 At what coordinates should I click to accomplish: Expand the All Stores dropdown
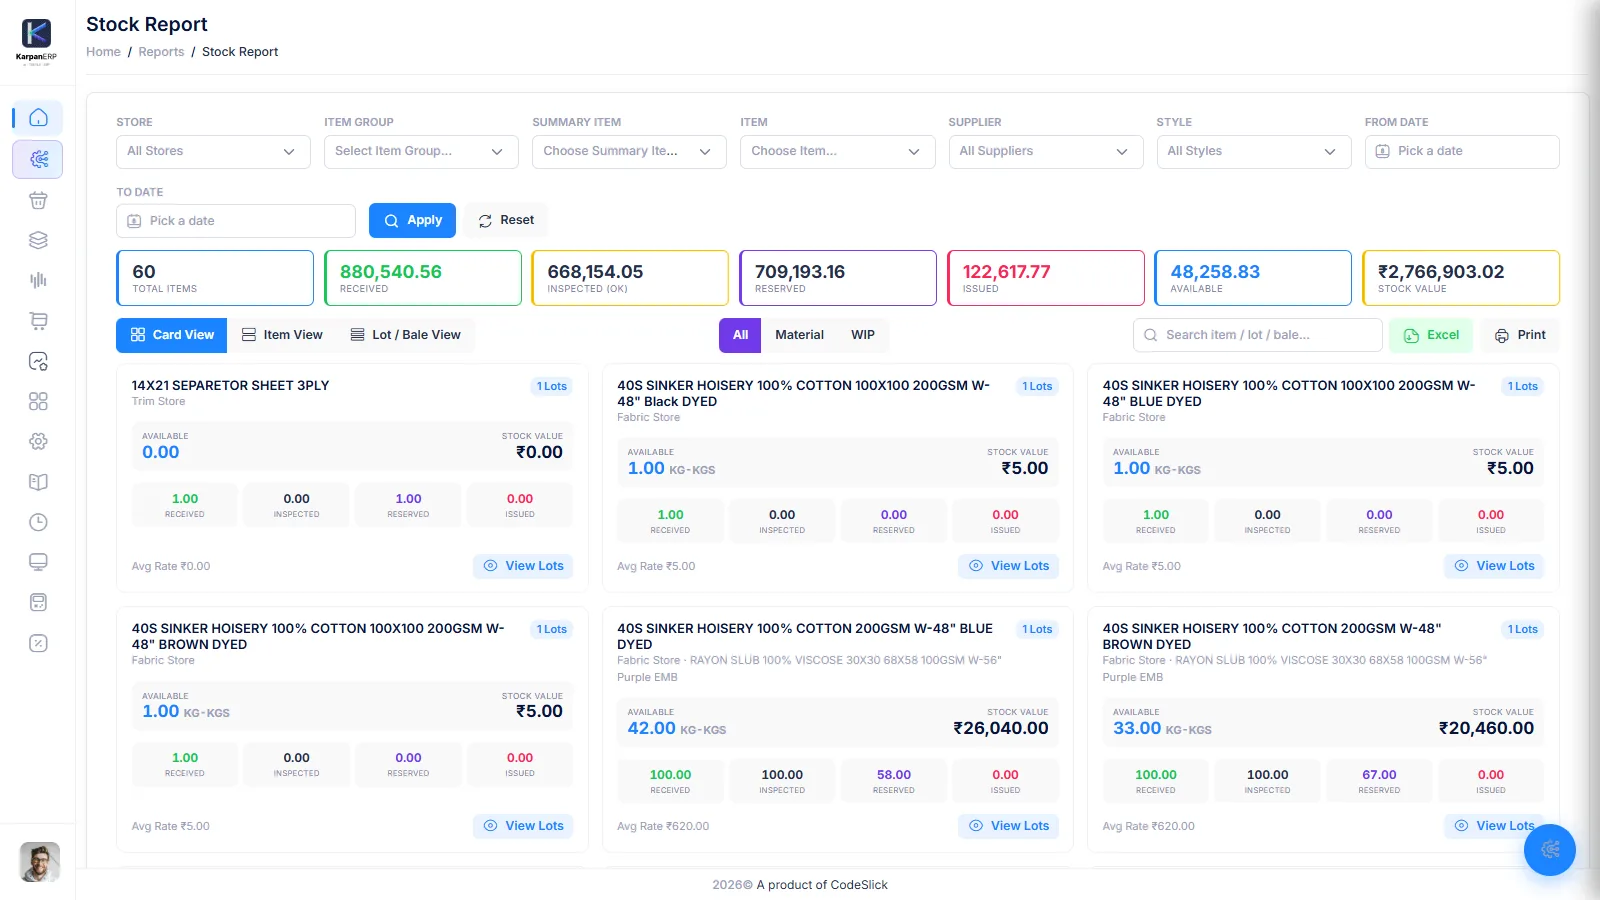pyautogui.click(x=213, y=152)
